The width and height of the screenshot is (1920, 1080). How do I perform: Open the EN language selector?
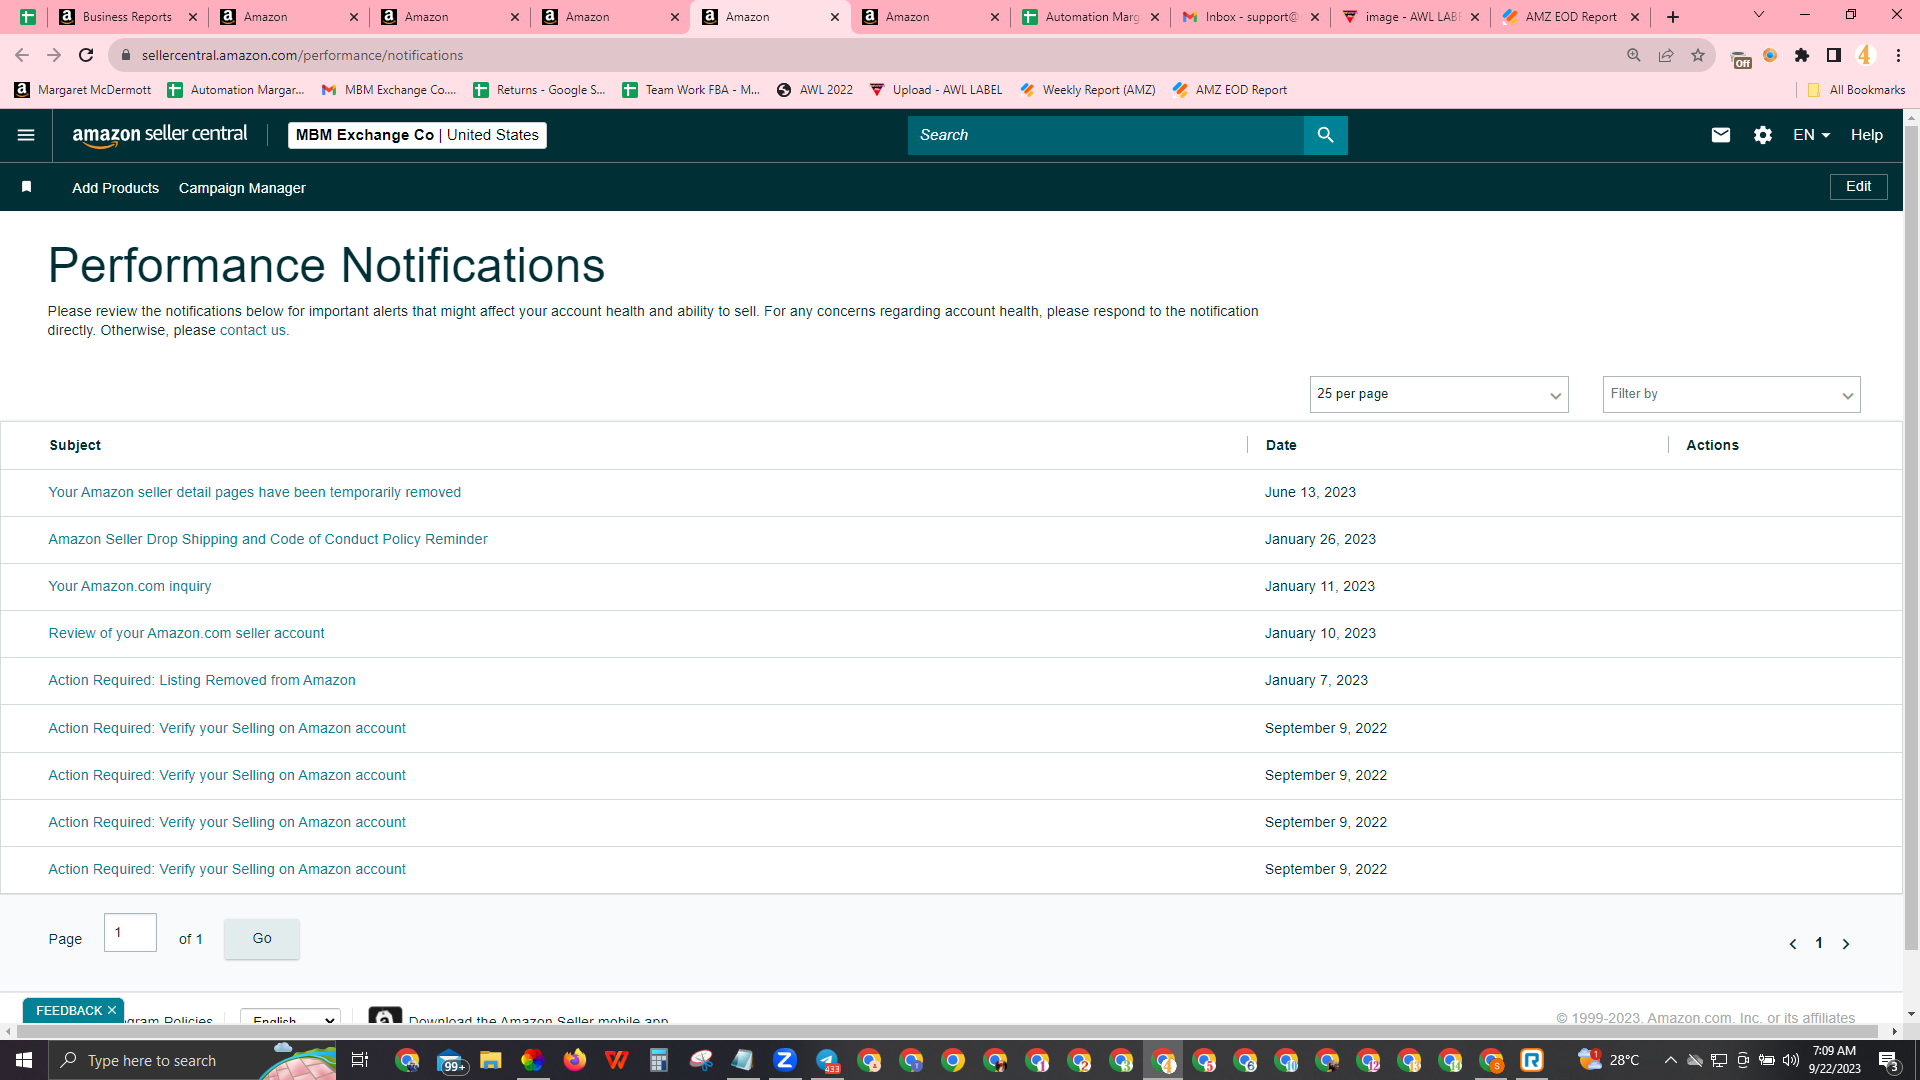click(x=1811, y=135)
